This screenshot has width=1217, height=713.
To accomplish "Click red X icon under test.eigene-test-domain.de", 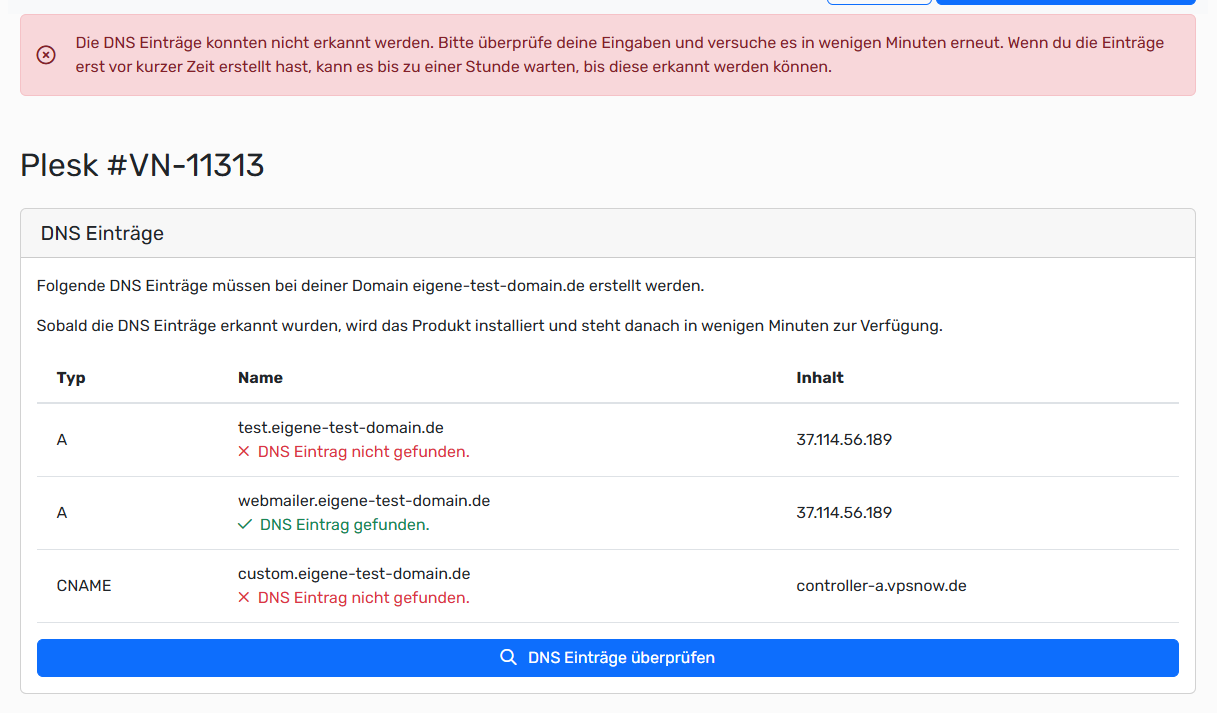I will [244, 452].
